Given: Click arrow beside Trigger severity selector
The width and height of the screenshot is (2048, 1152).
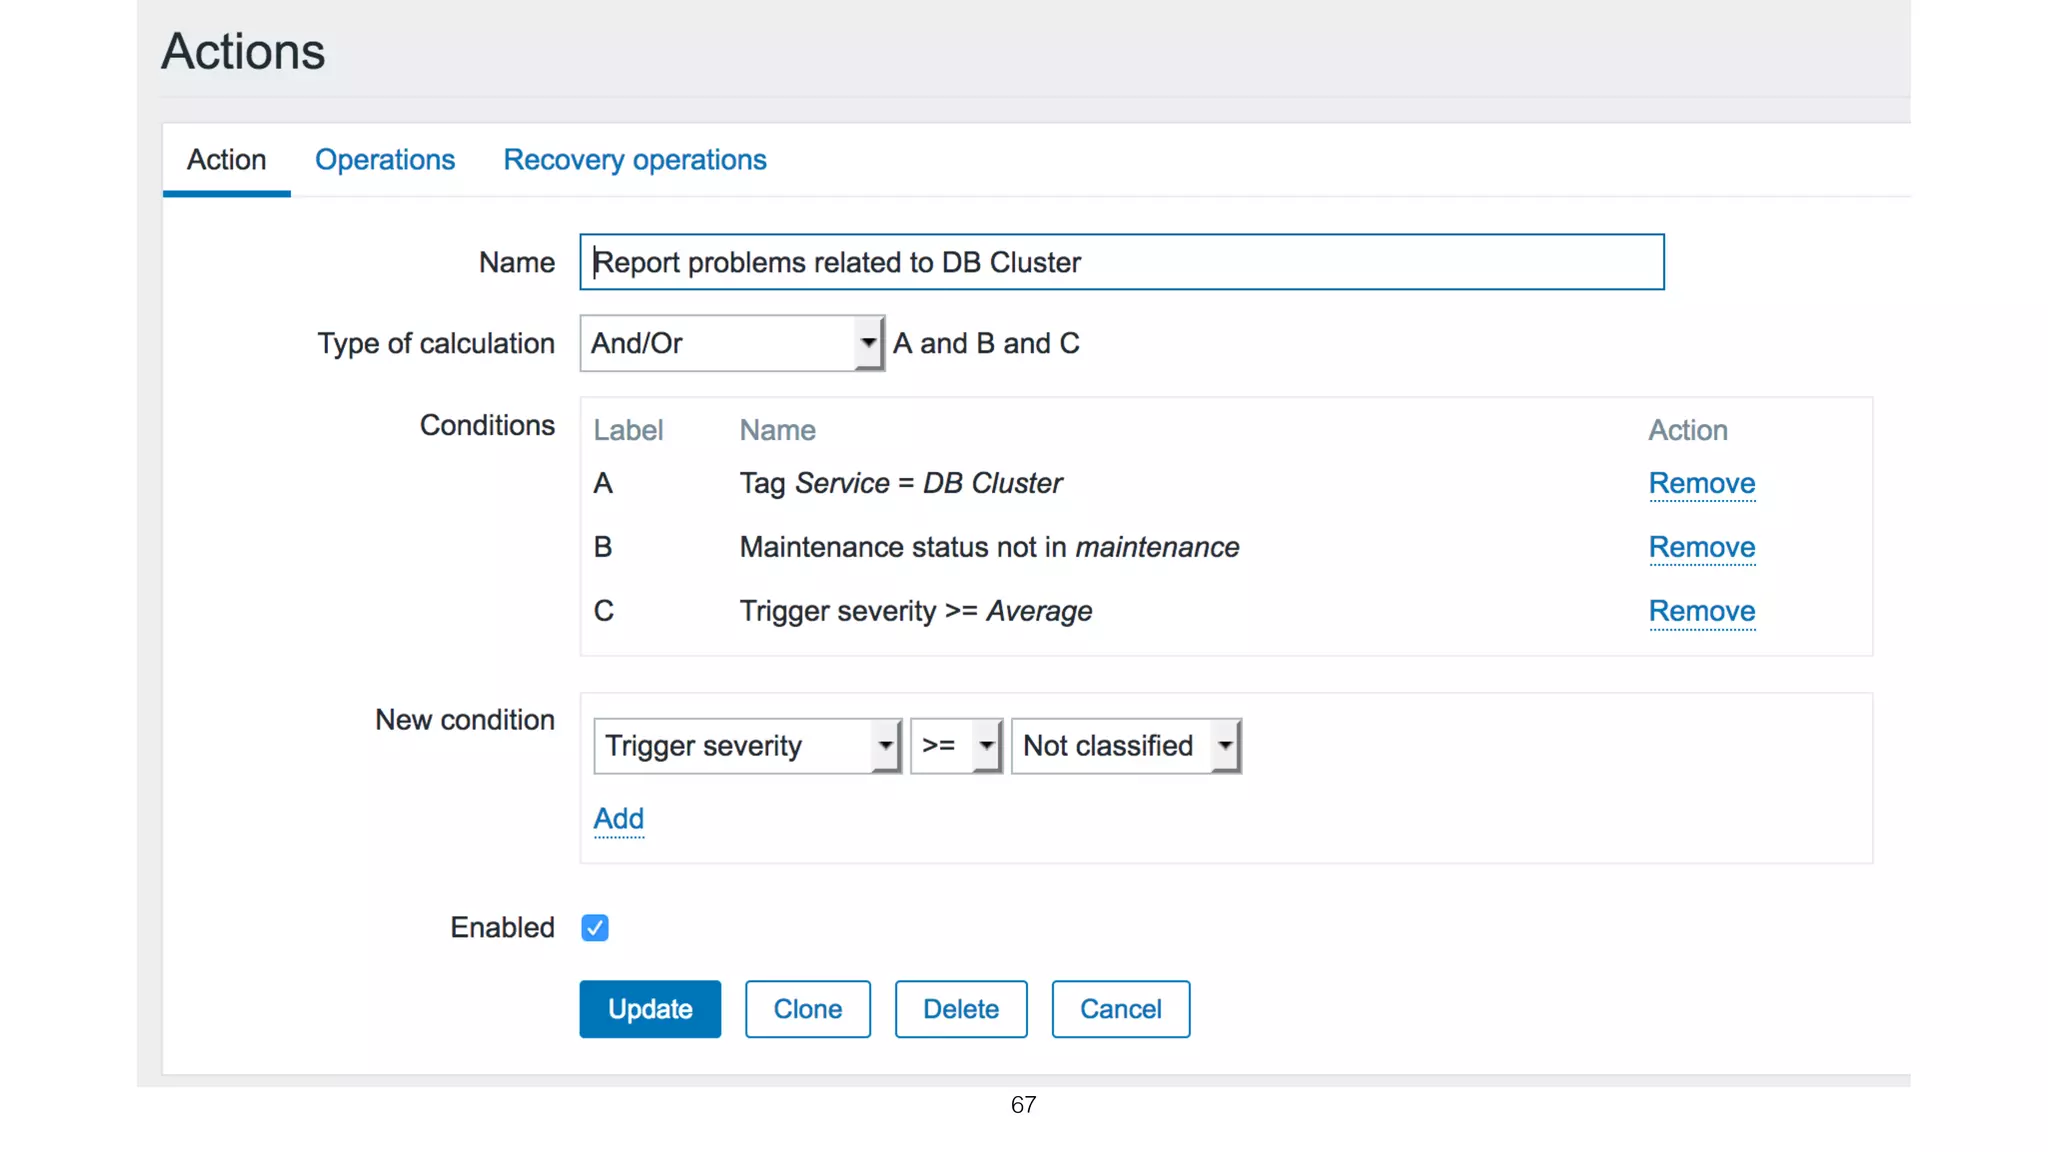Looking at the screenshot, I should point(885,746).
